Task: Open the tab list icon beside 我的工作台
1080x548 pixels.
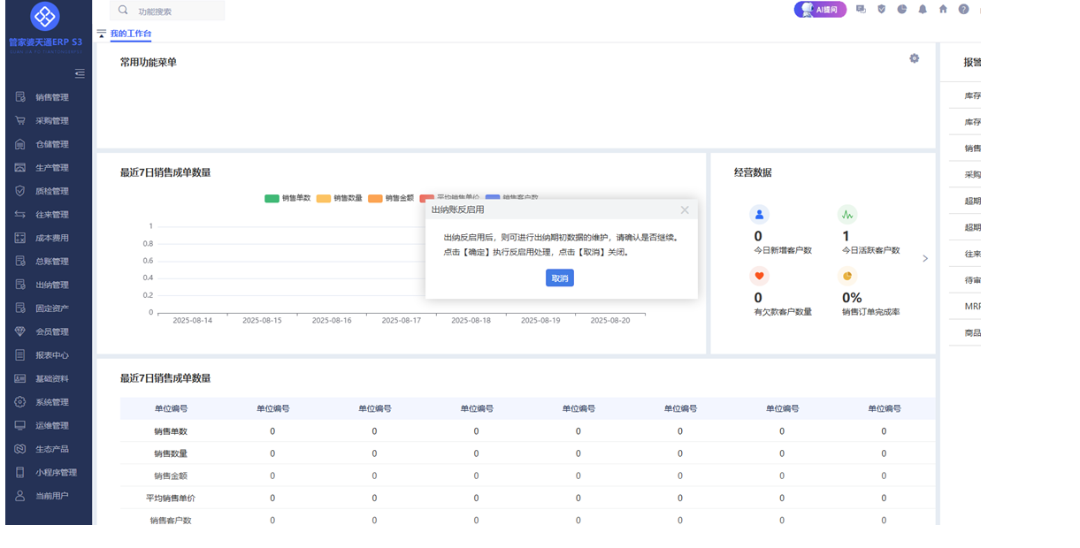Action: point(101,33)
